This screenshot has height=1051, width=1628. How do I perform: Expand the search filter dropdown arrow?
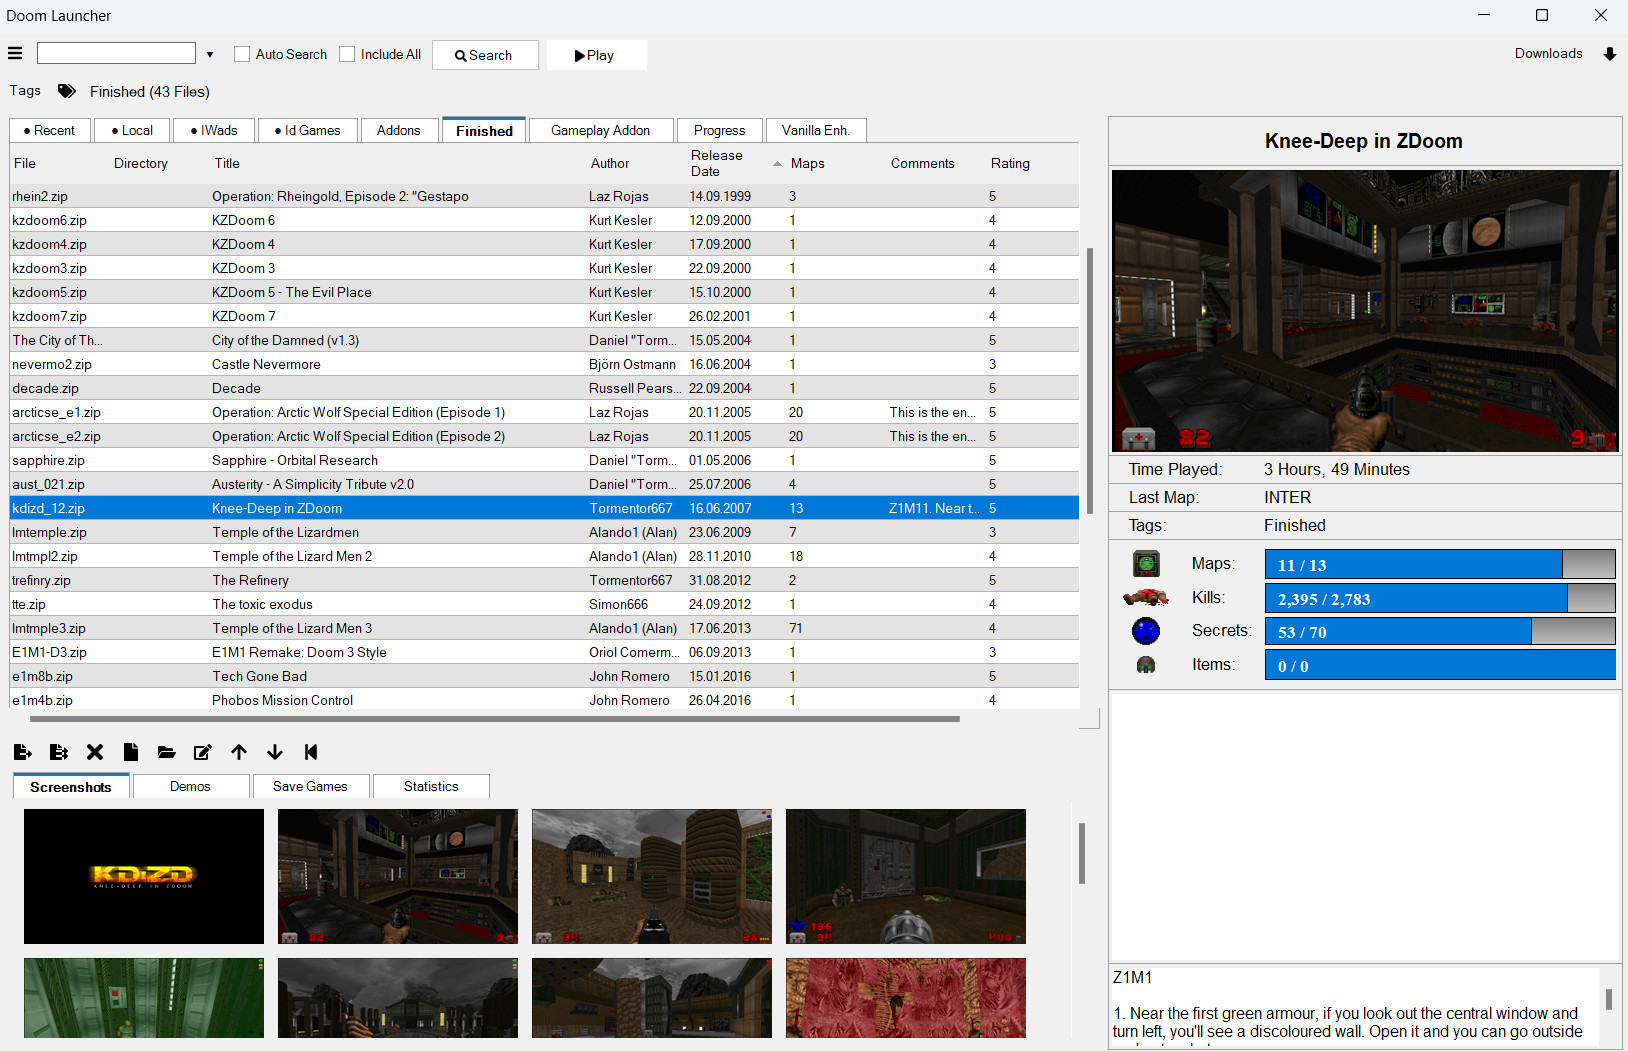point(210,55)
